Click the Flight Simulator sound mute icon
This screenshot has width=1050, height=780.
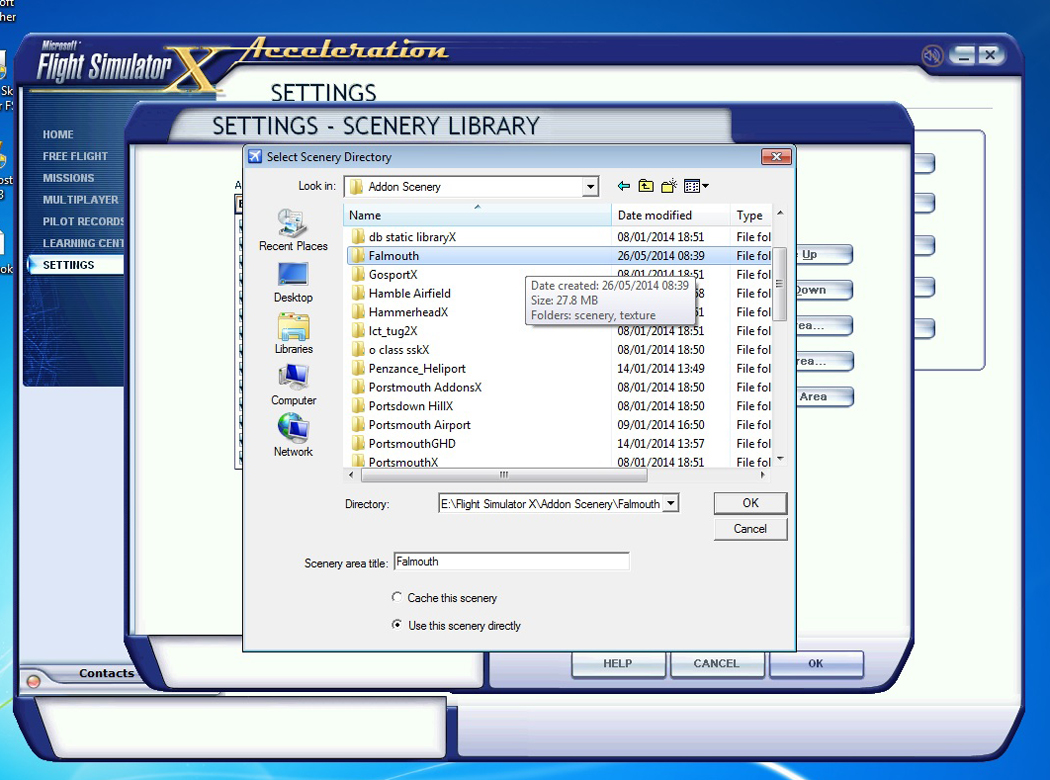pyautogui.click(x=931, y=56)
